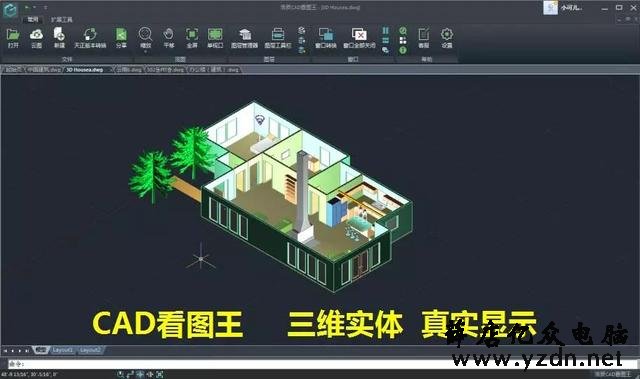Image resolution: width=640 pixels, height=379 pixels.
Task: Open the 客服 (Customer service) icon
Action: click(x=424, y=34)
